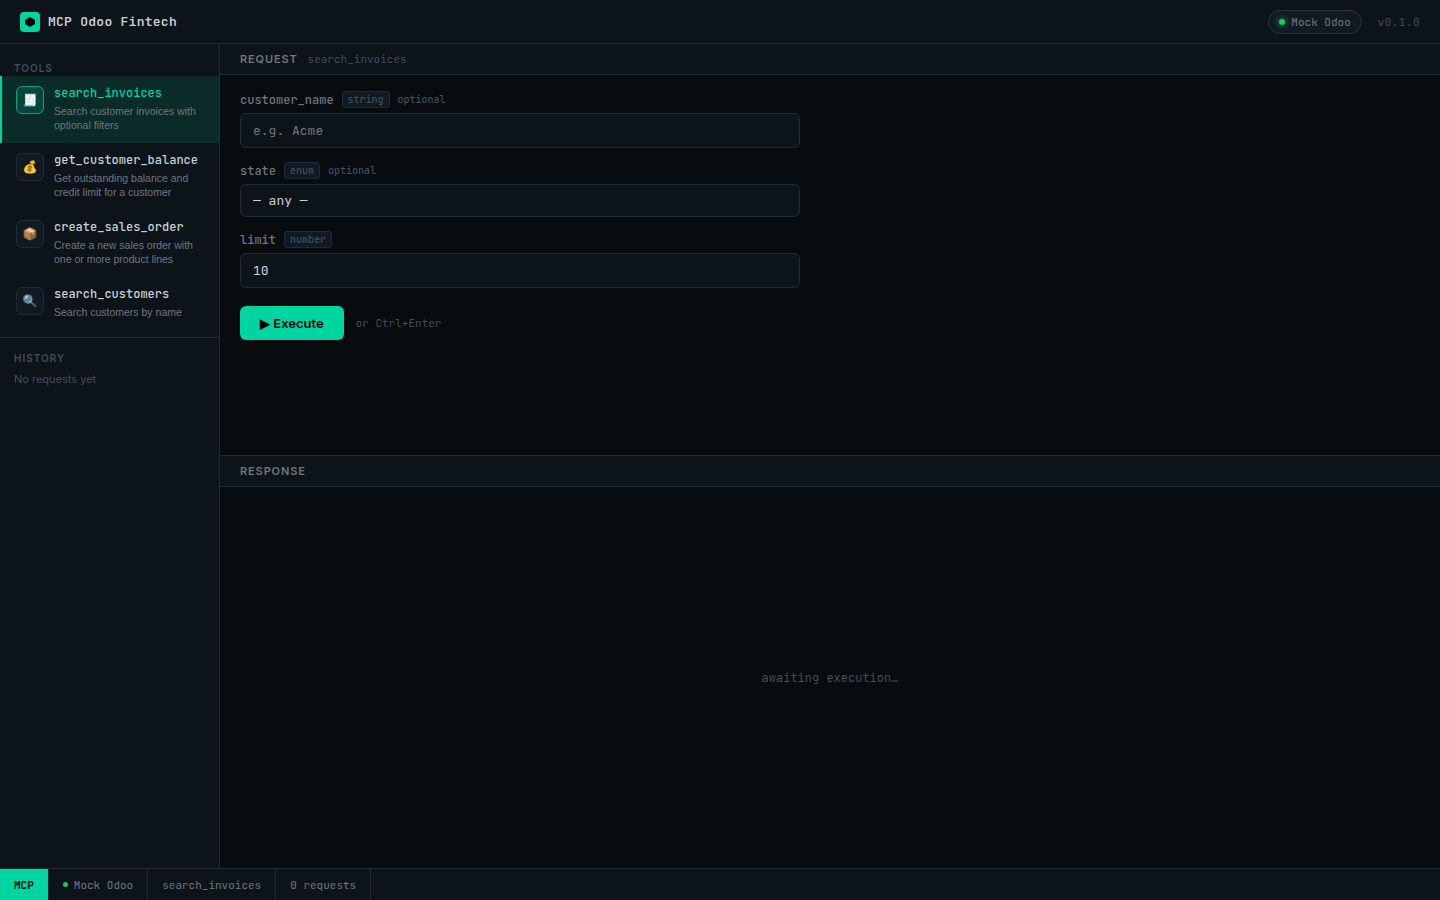Select the get_customer_balance tool

coord(110,176)
